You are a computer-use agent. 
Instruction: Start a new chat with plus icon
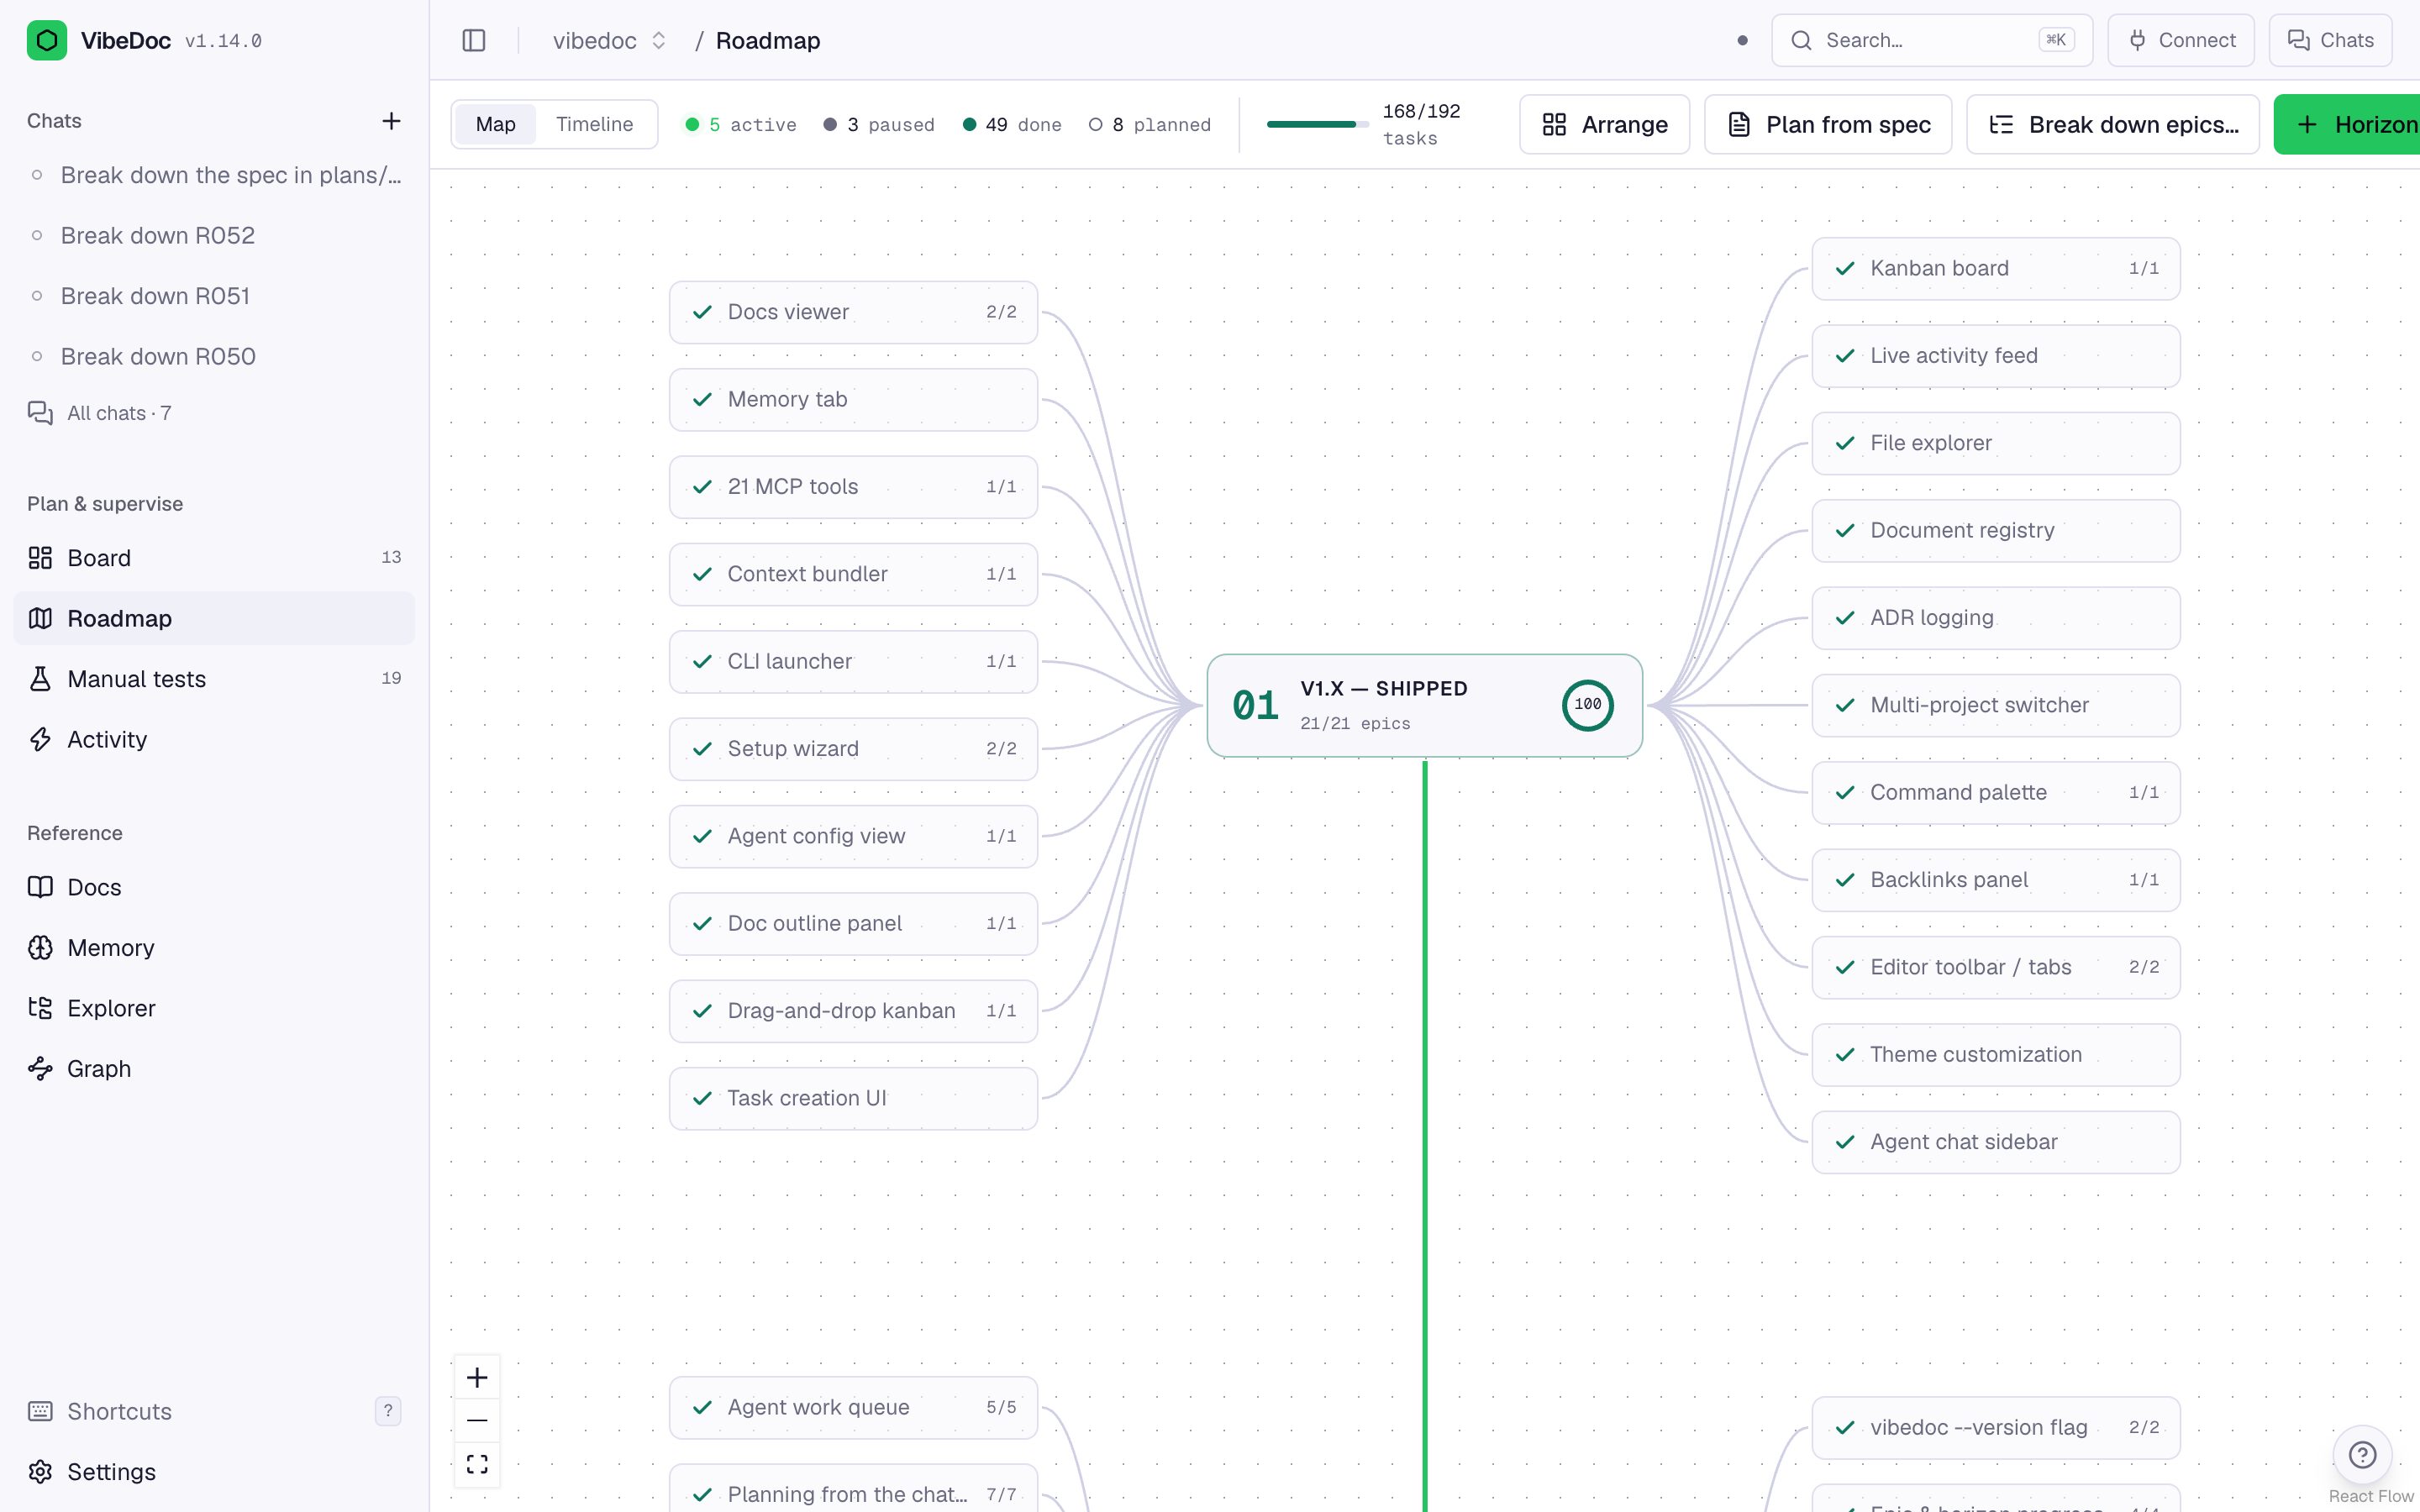coord(391,121)
